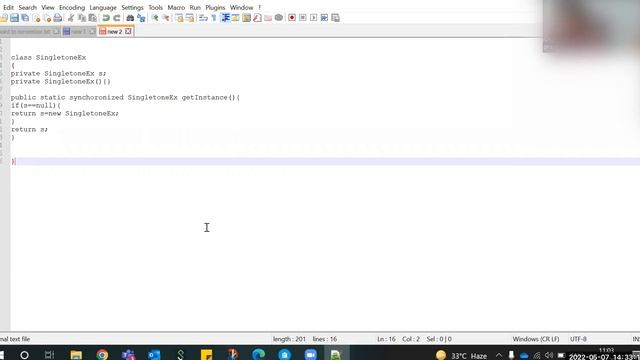Click 'UTF-8' encoding status field

point(578,339)
